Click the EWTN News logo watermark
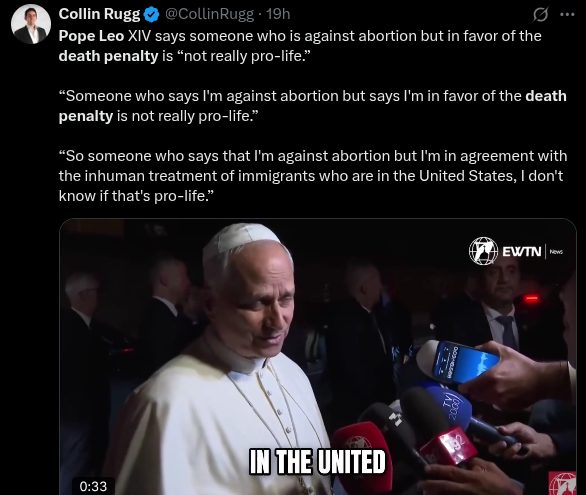This screenshot has width=586, height=495. [x=516, y=251]
